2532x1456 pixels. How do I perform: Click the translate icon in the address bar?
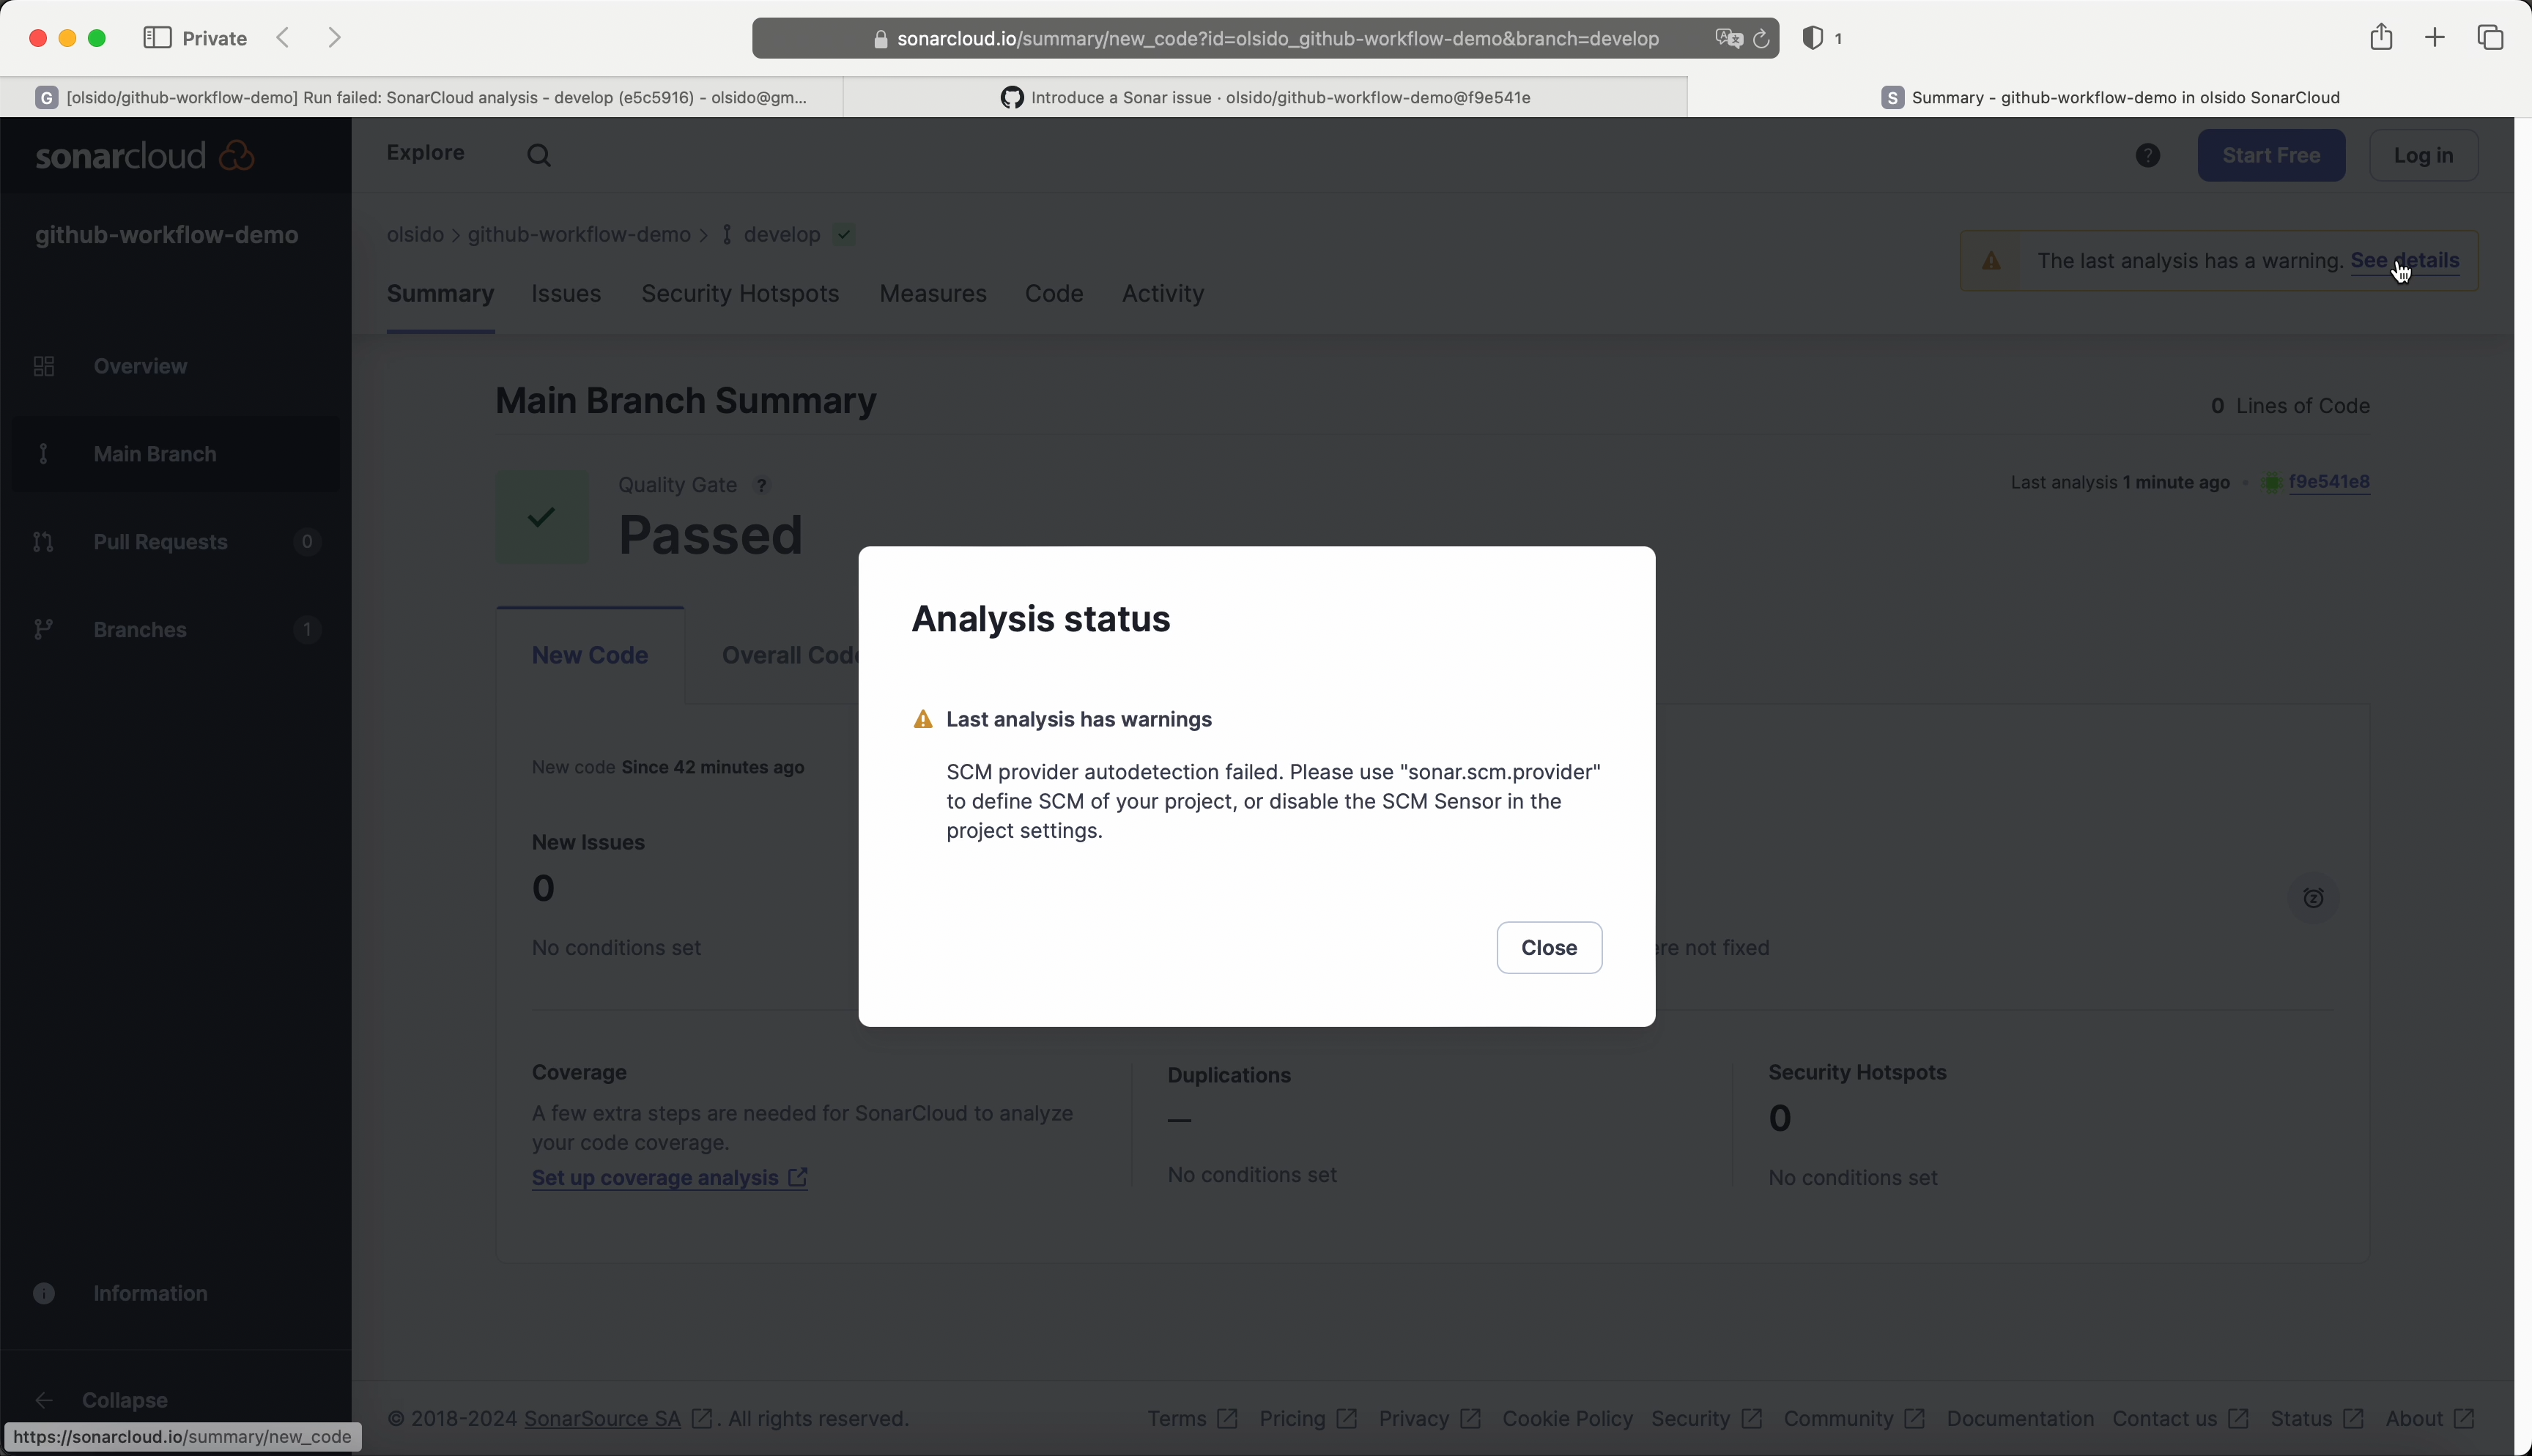pyautogui.click(x=1728, y=39)
